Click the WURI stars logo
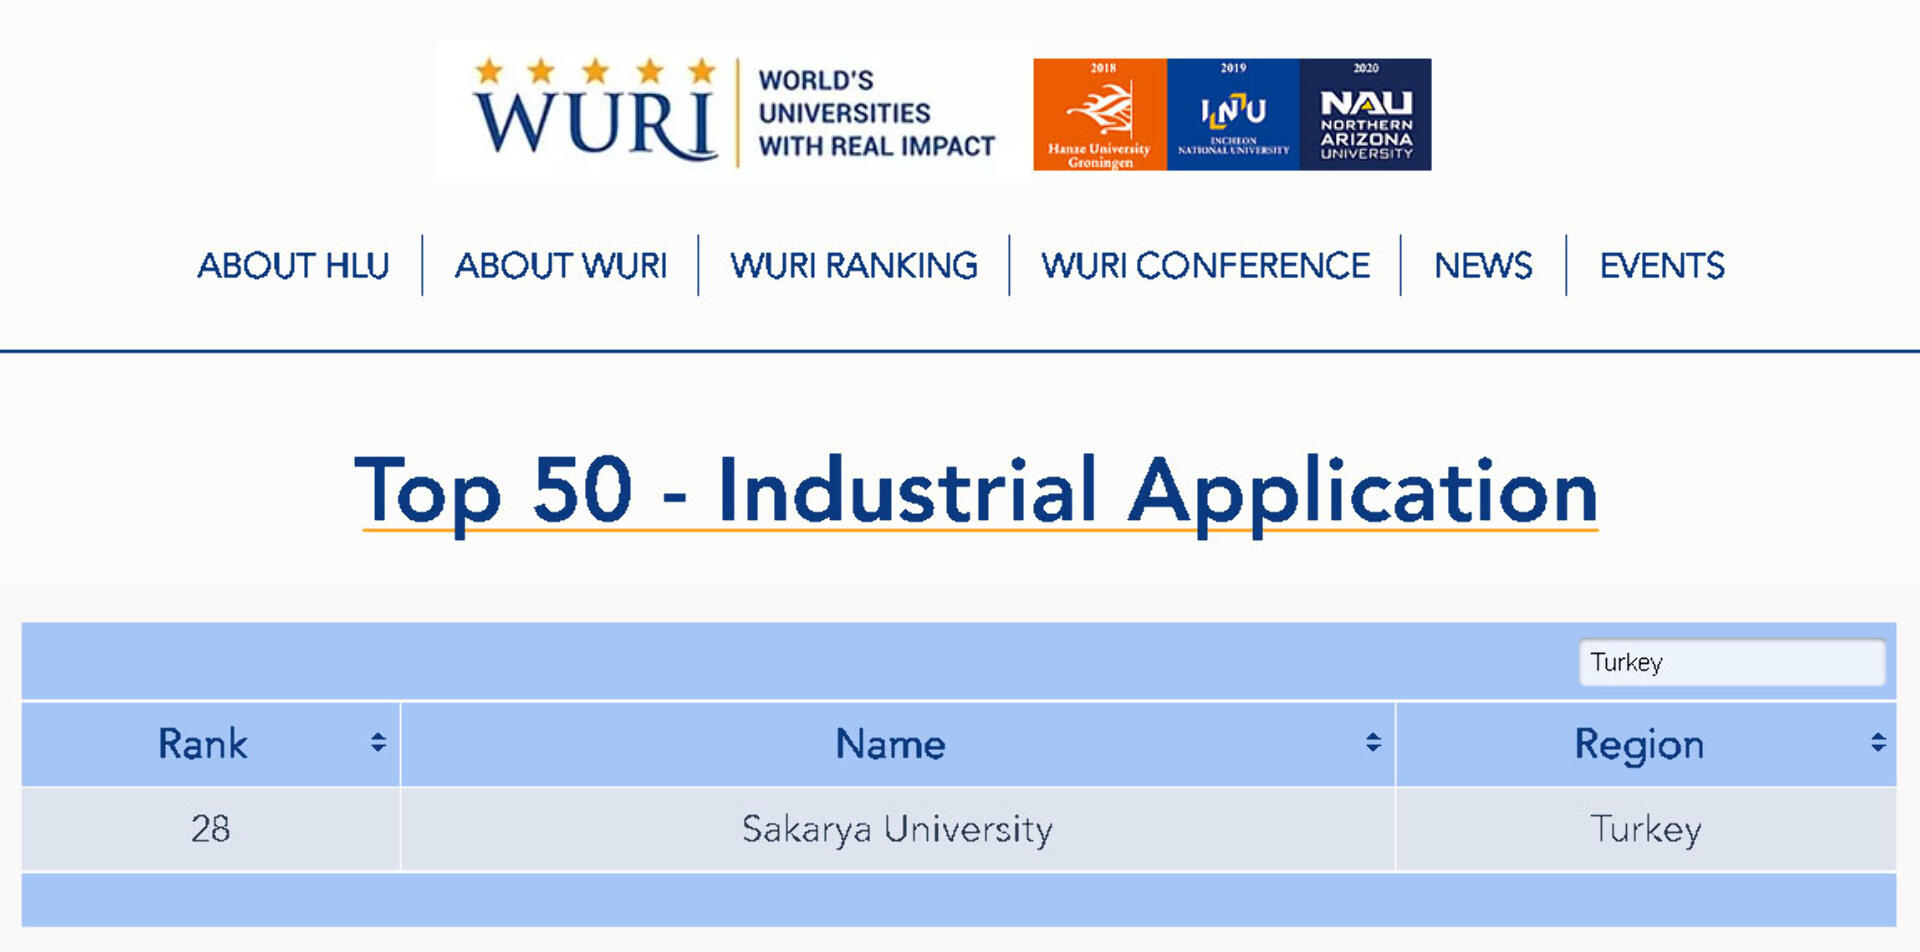 (x=596, y=110)
